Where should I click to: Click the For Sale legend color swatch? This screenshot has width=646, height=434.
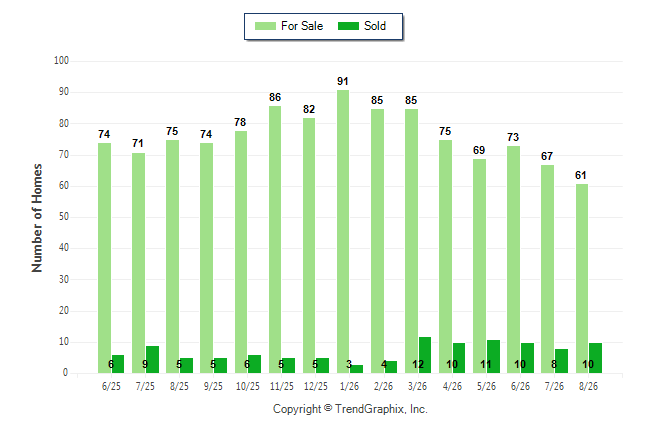(265, 26)
